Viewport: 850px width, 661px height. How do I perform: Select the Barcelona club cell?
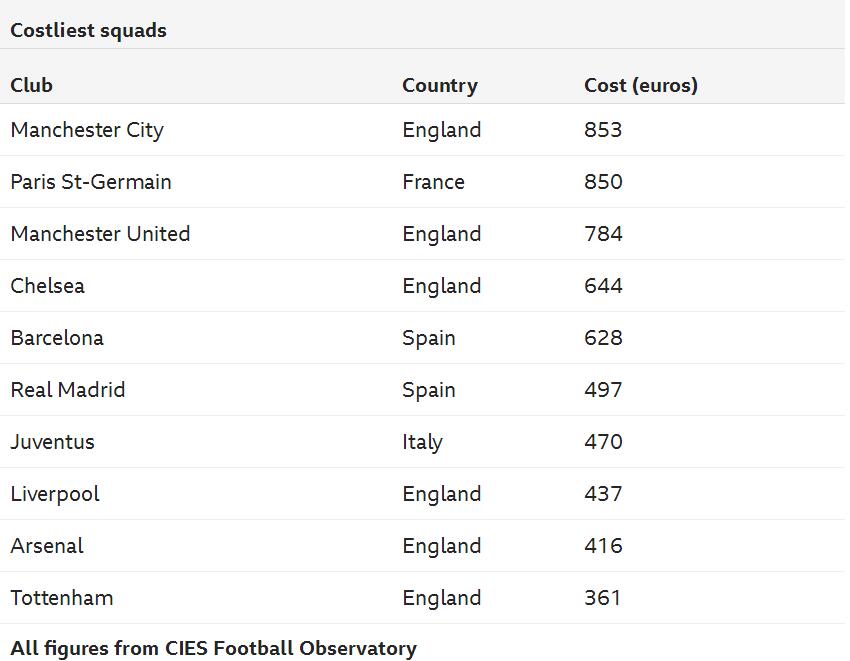point(57,338)
